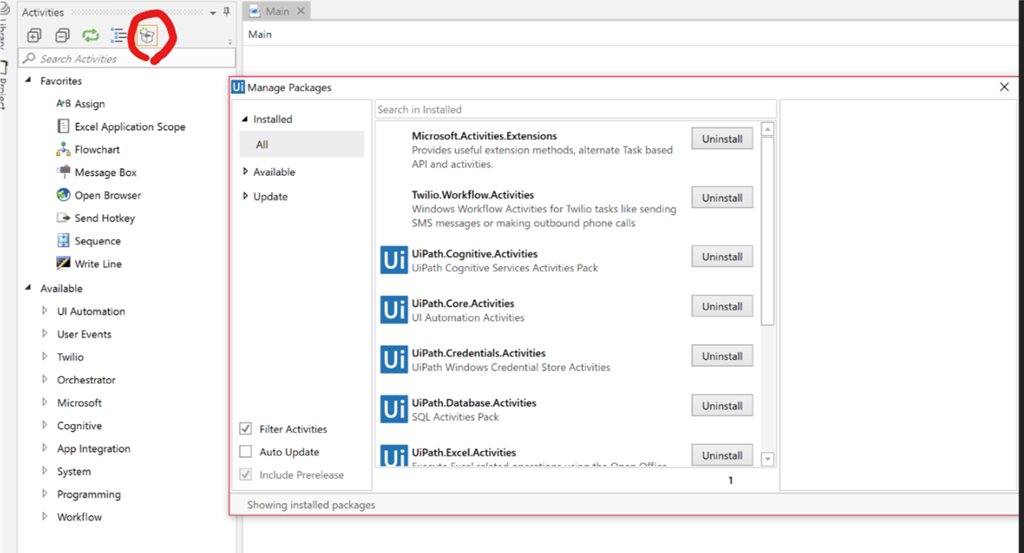Expand the System category
The width and height of the screenshot is (1024, 553).
coord(44,471)
